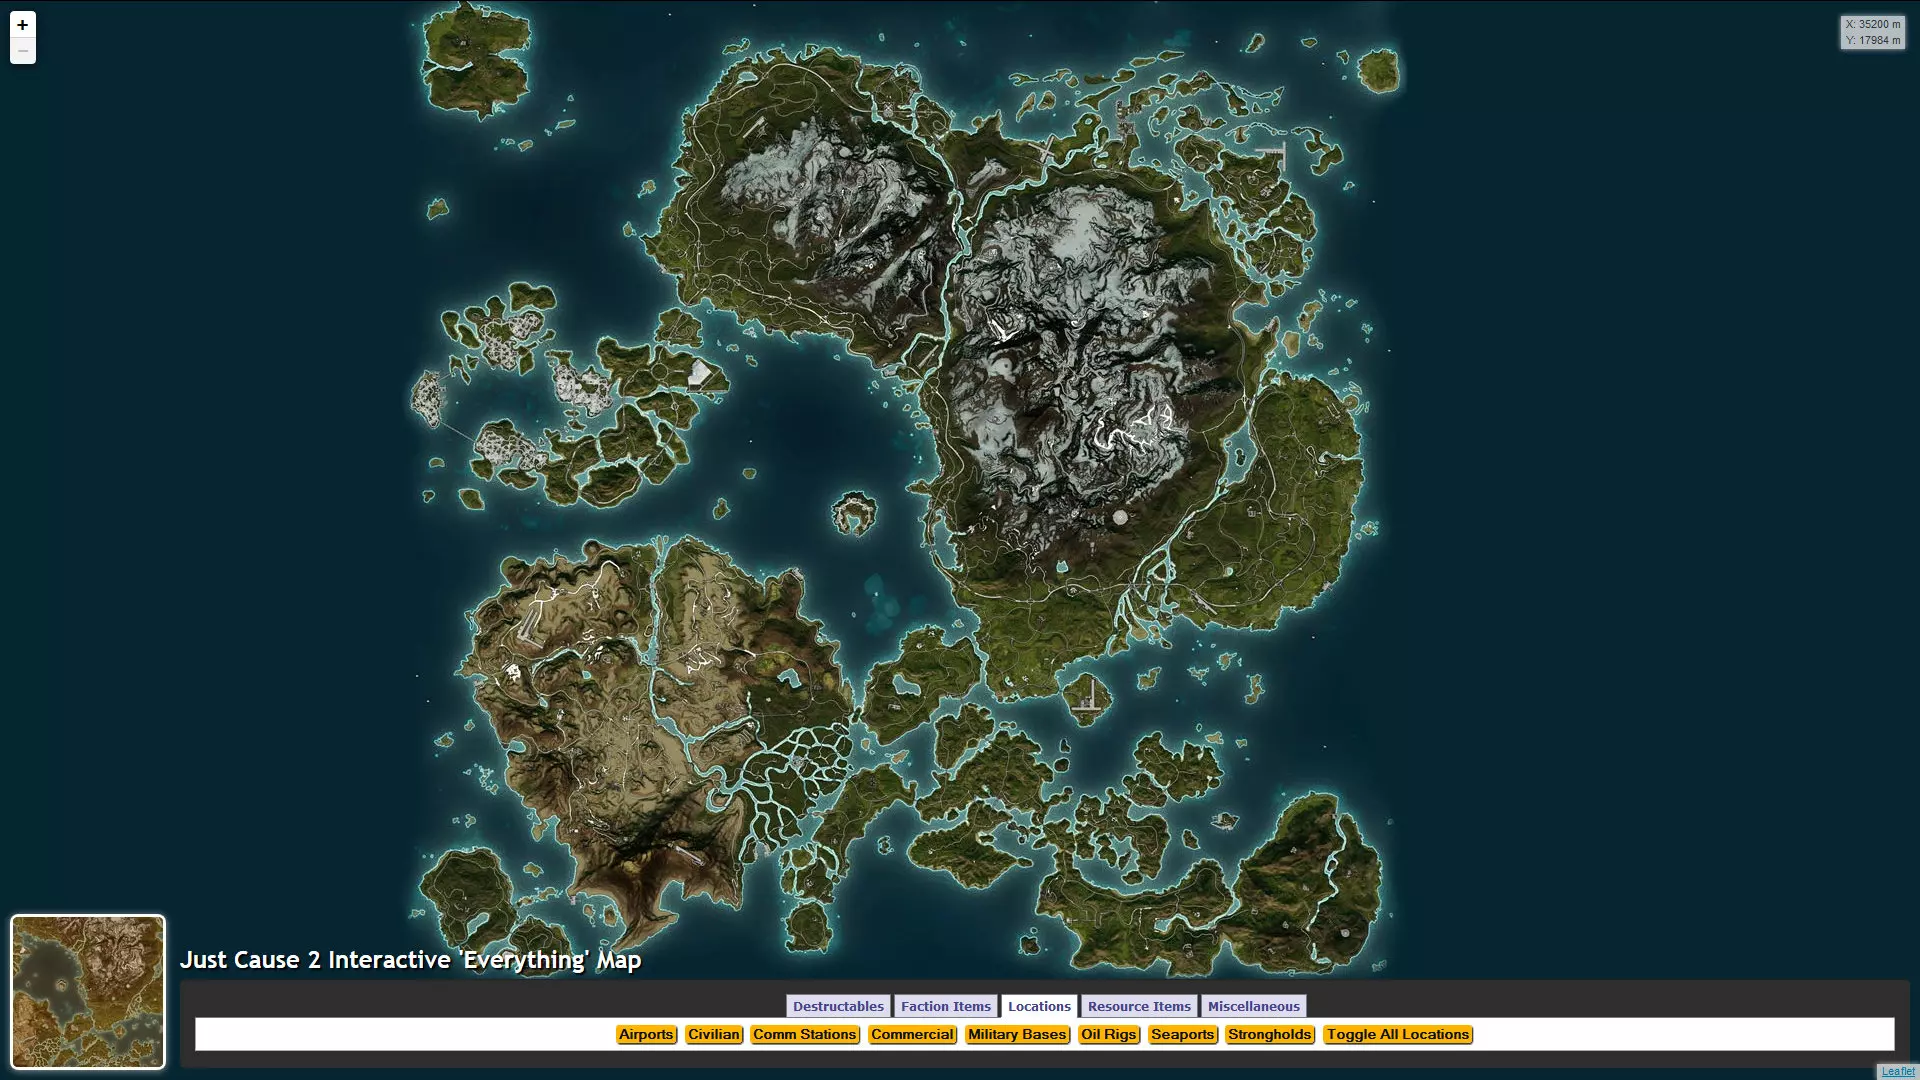Open the Resource Items tab
Screen dimensions: 1920x1080
click(1139, 1006)
